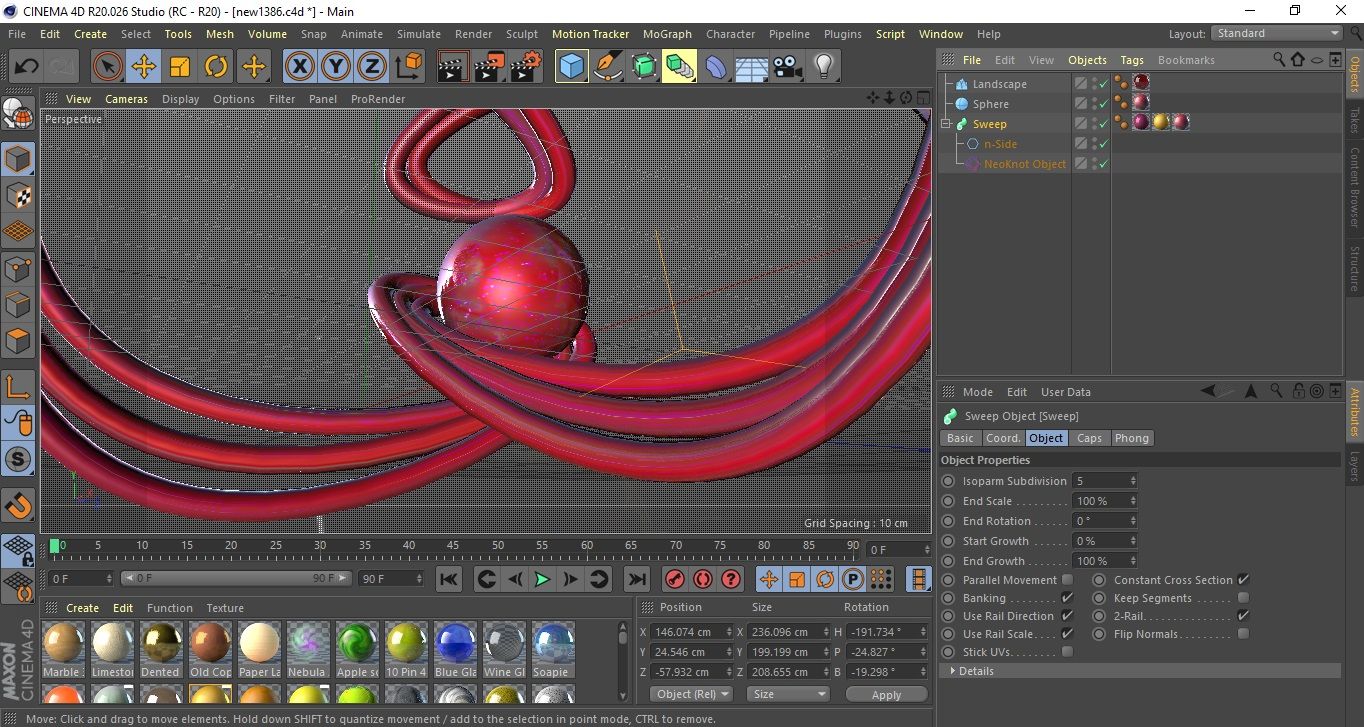Select the Polygons mode icon
Viewport: 1364px width, 727px height.
(18, 341)
